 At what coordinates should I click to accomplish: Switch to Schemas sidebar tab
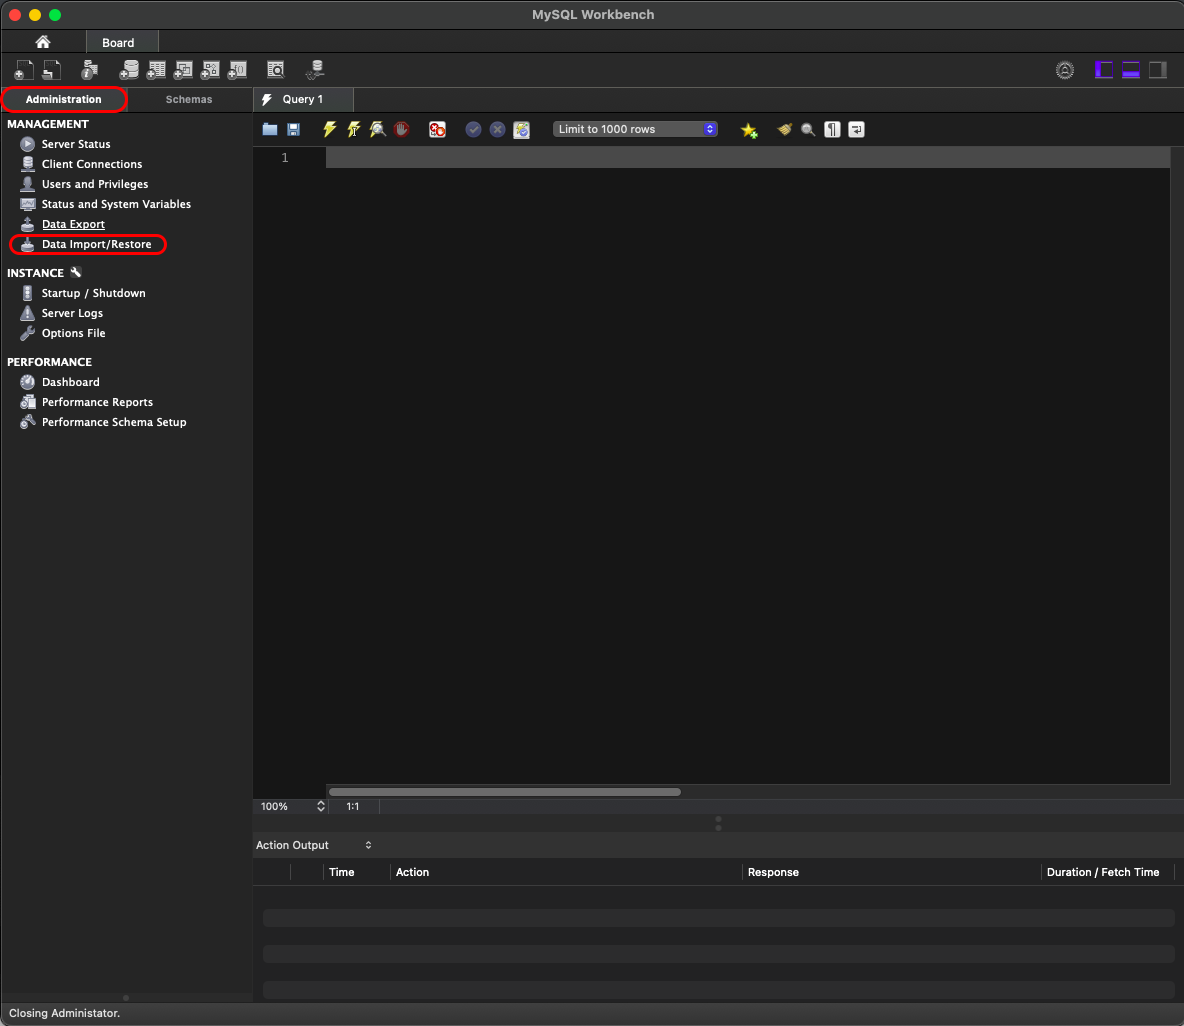[189, 99]
